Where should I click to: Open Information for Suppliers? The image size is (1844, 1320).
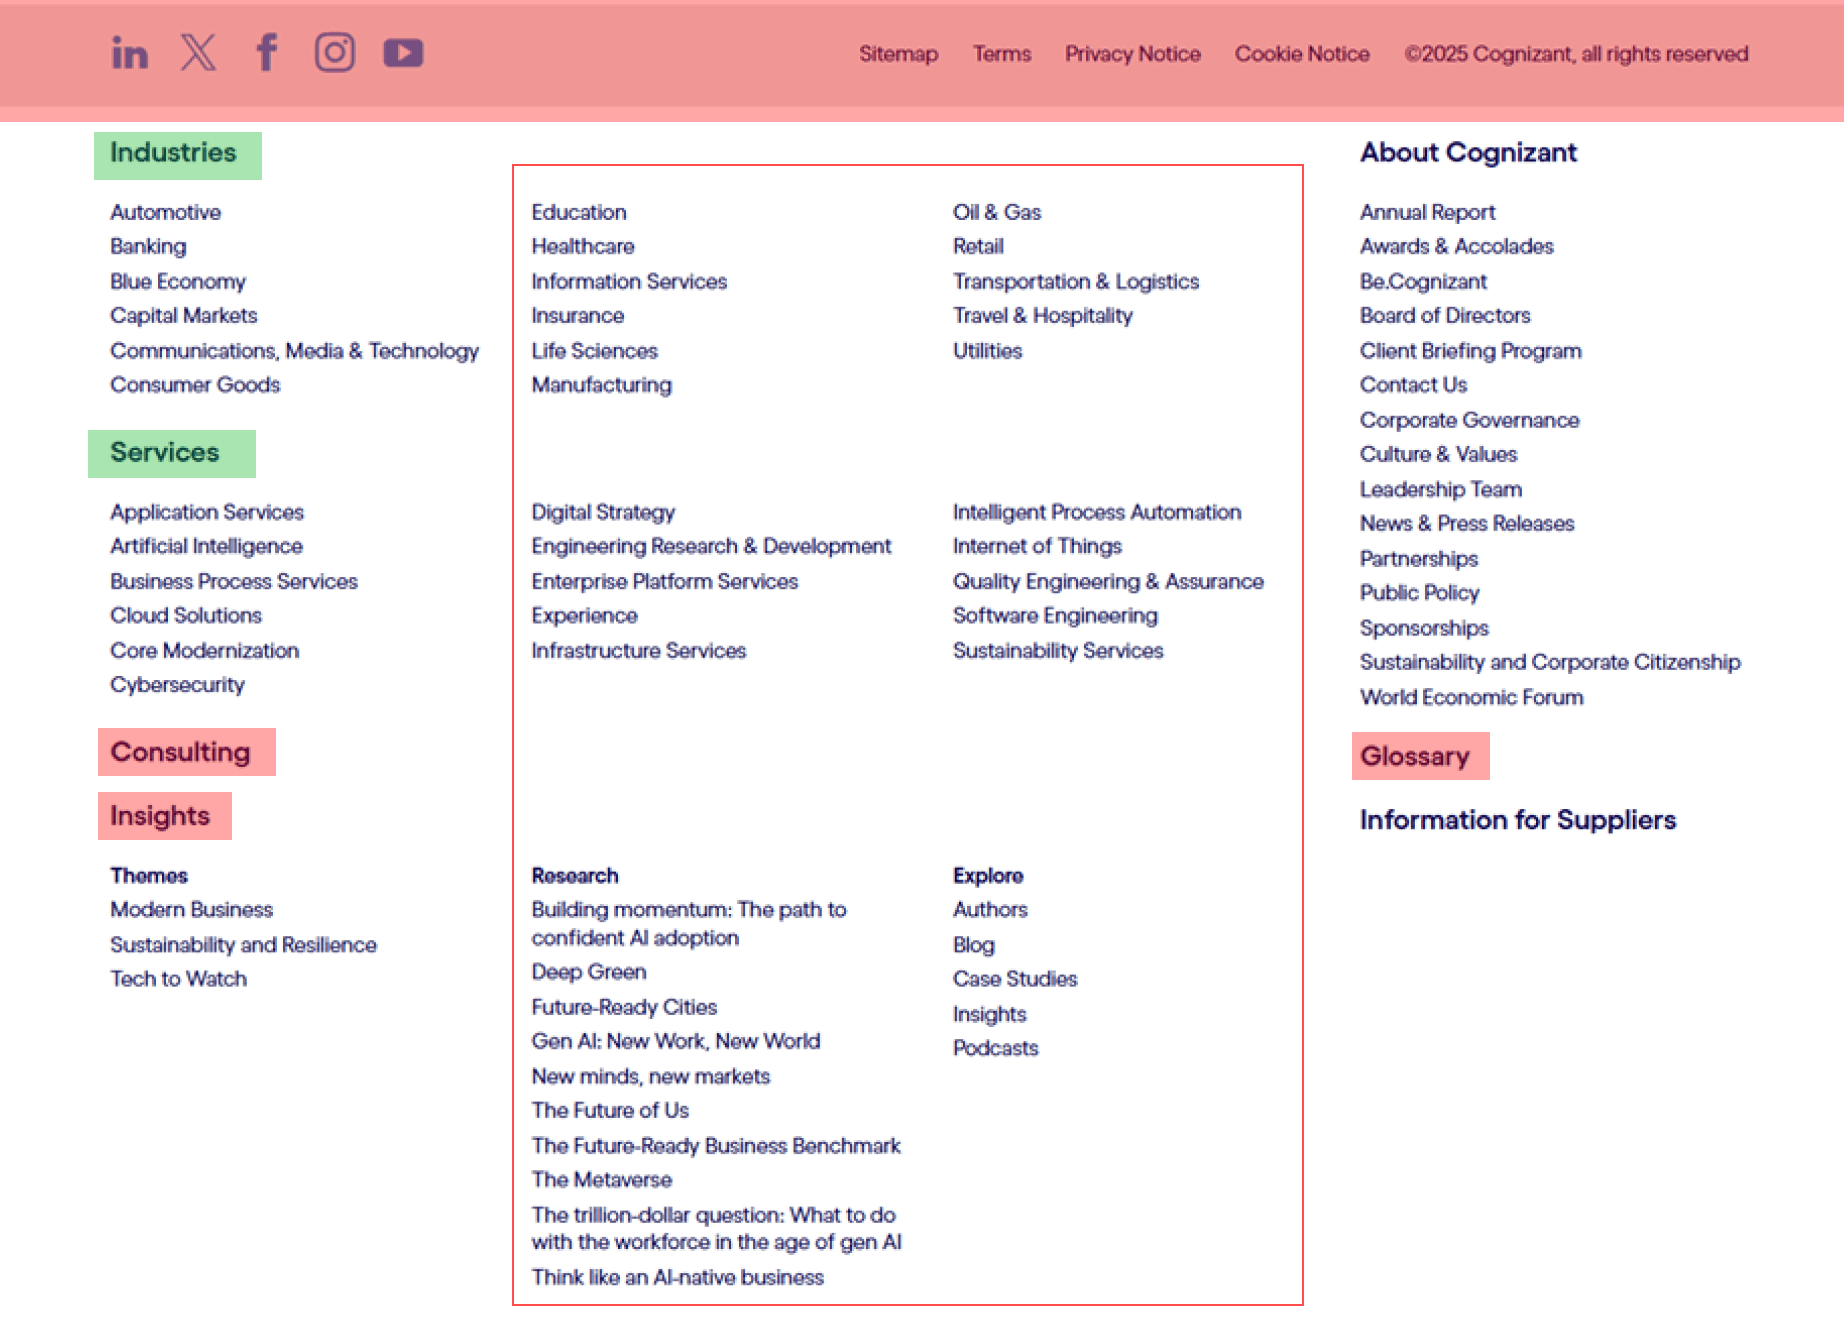(x=1518, y=820)
